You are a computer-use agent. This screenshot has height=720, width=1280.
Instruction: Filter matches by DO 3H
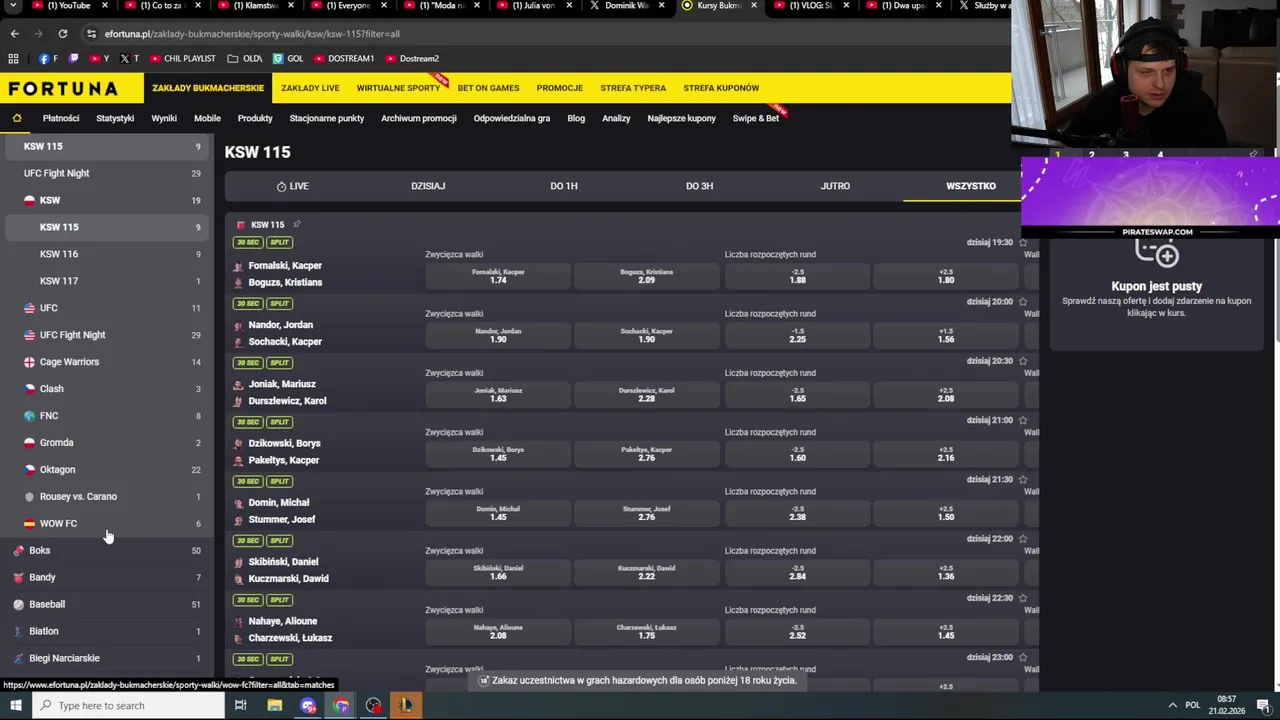(x=699, y=186)
